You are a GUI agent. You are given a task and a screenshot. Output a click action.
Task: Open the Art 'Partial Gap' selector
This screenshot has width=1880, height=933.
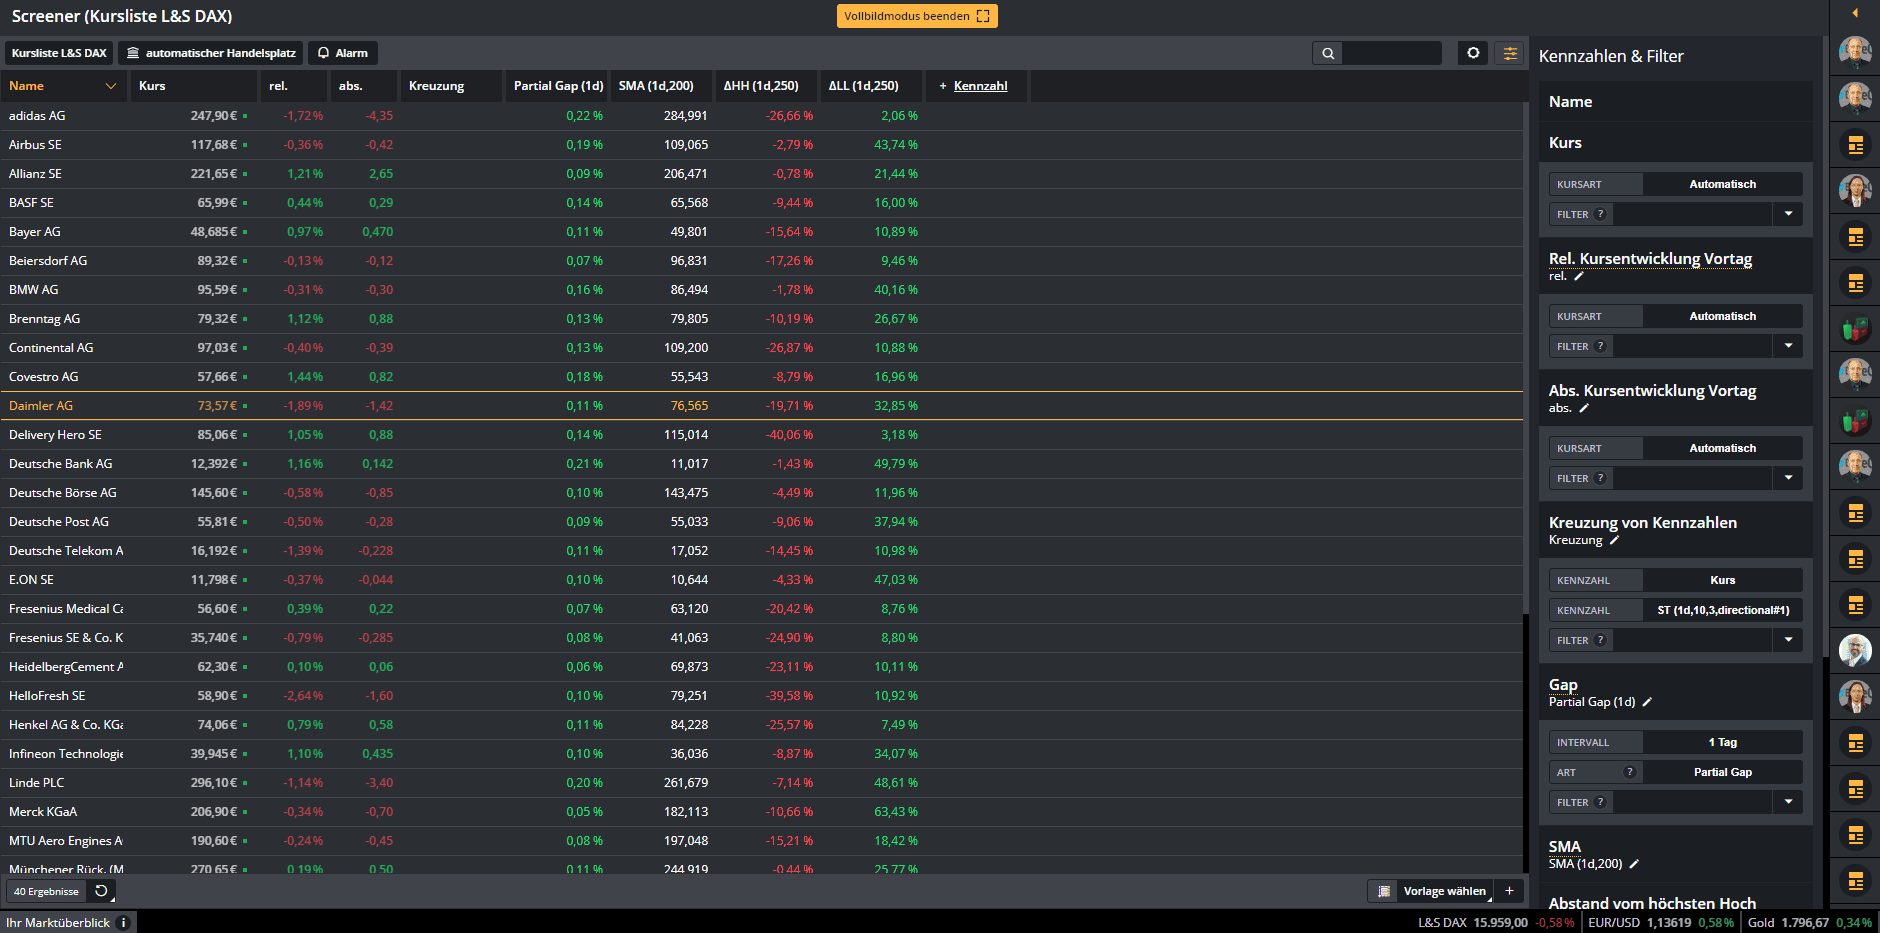1722,772
